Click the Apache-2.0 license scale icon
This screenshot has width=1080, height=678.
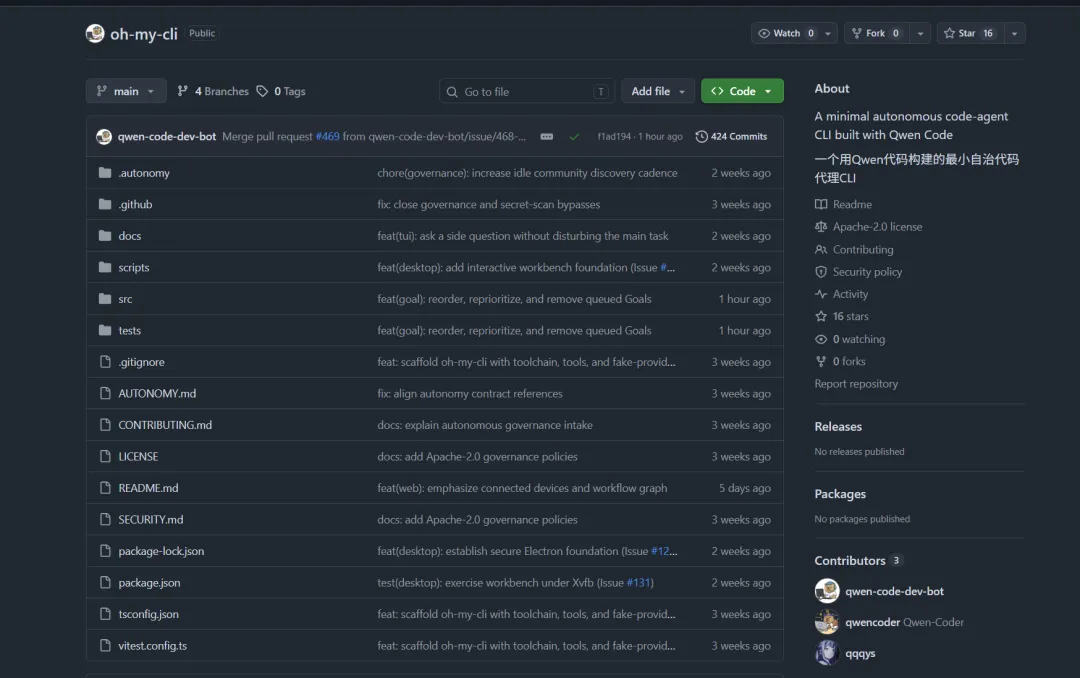click(x=821, y=227)
